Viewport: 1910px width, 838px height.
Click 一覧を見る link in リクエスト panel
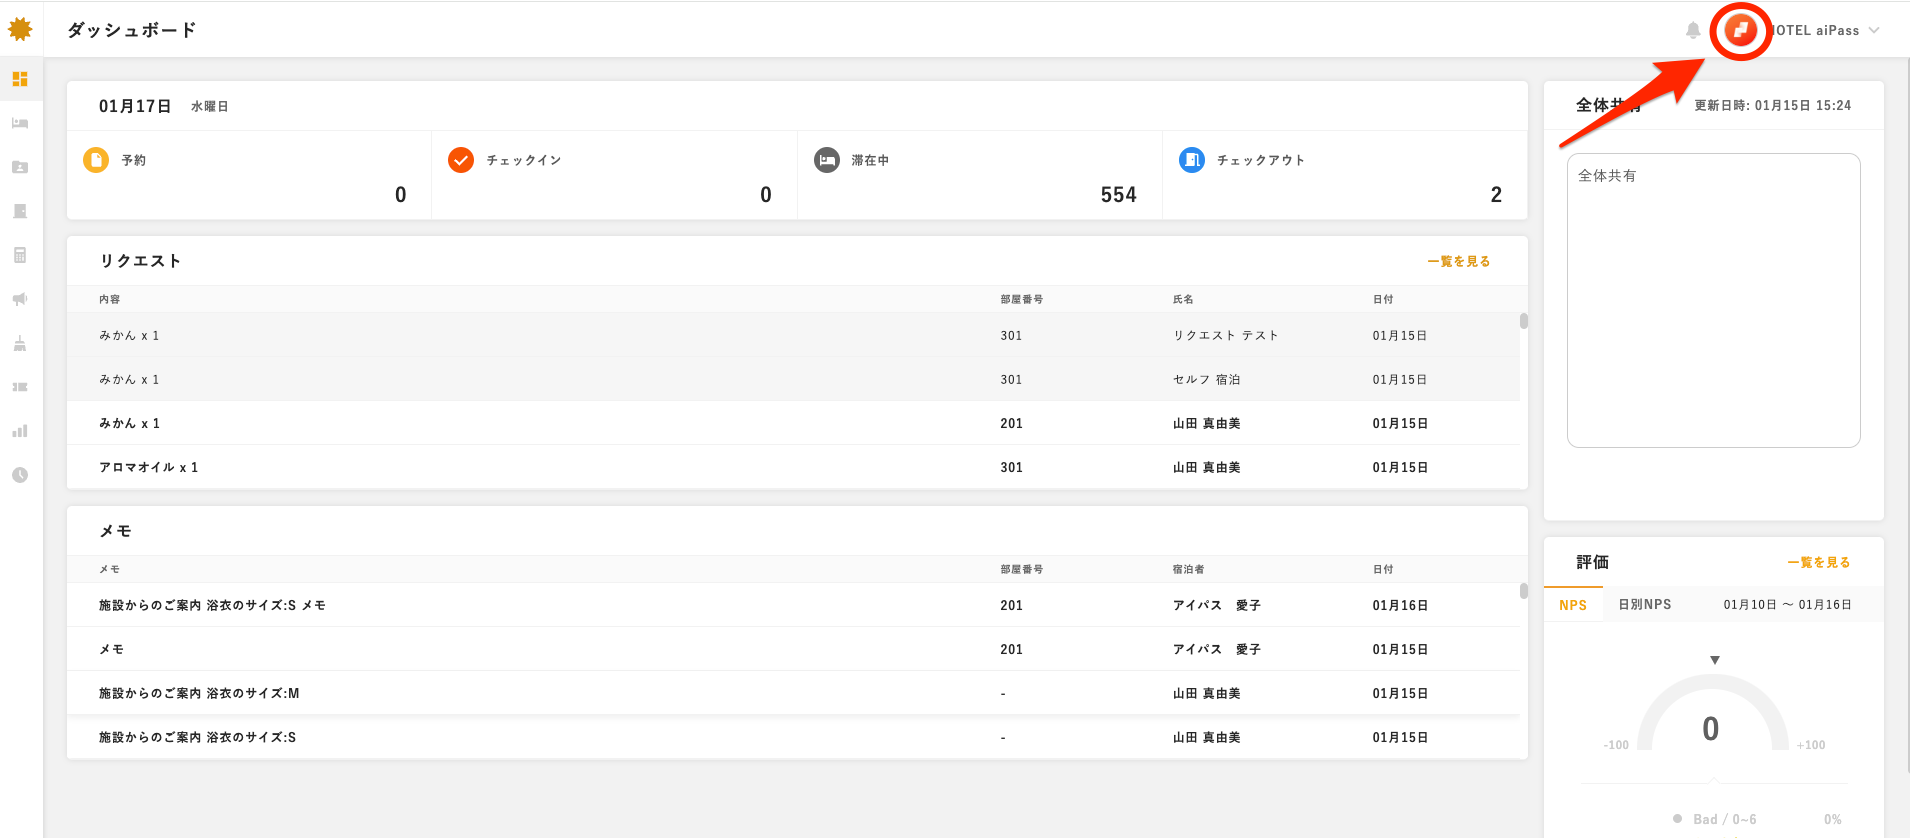pyautogui.click(x=1459, y=261)
